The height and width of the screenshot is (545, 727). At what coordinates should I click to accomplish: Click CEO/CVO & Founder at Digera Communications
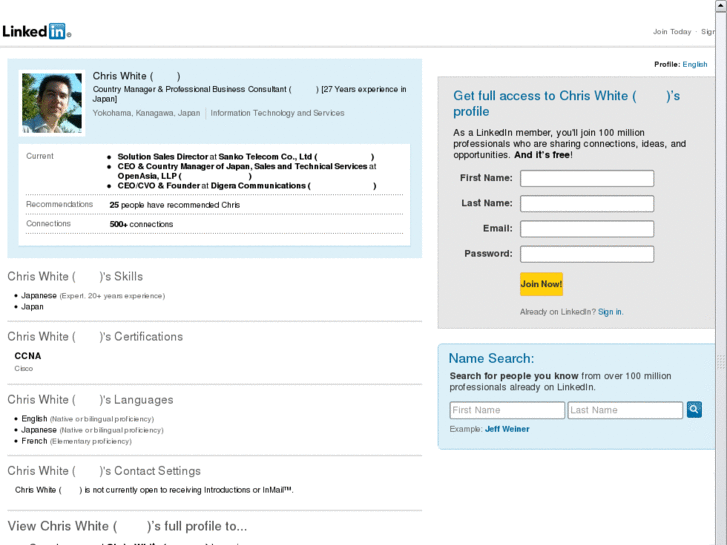tap(247, 186)
